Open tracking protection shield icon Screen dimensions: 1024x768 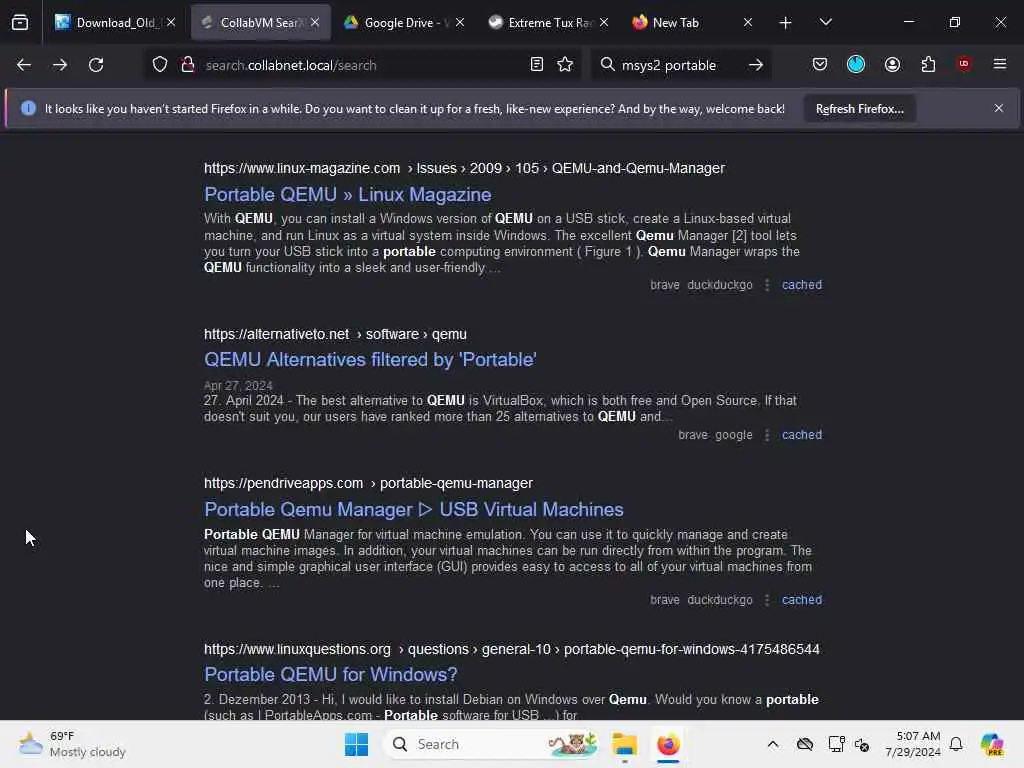pos(160,65)
